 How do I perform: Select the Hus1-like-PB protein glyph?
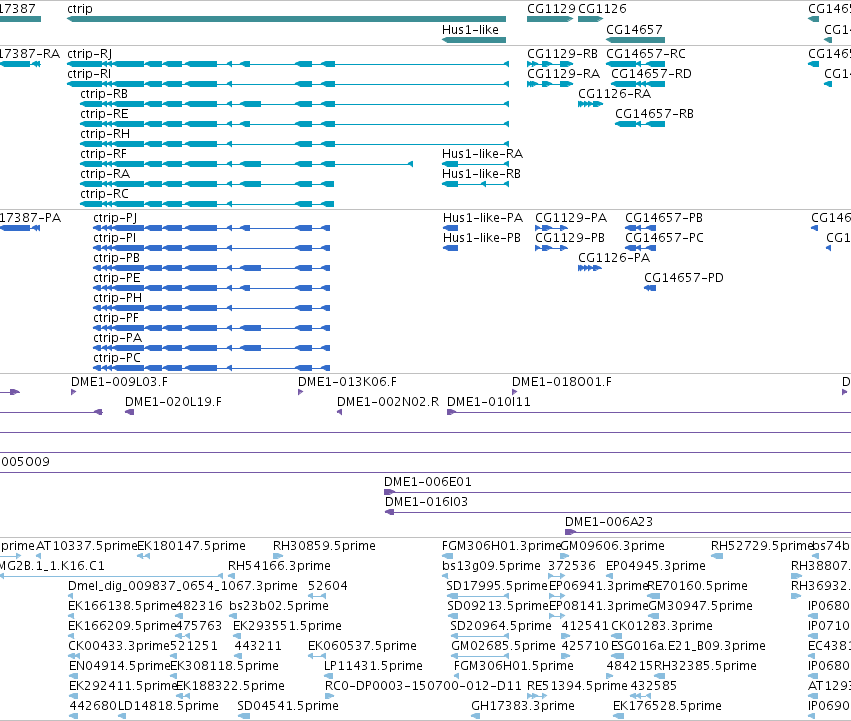point(450,248)
